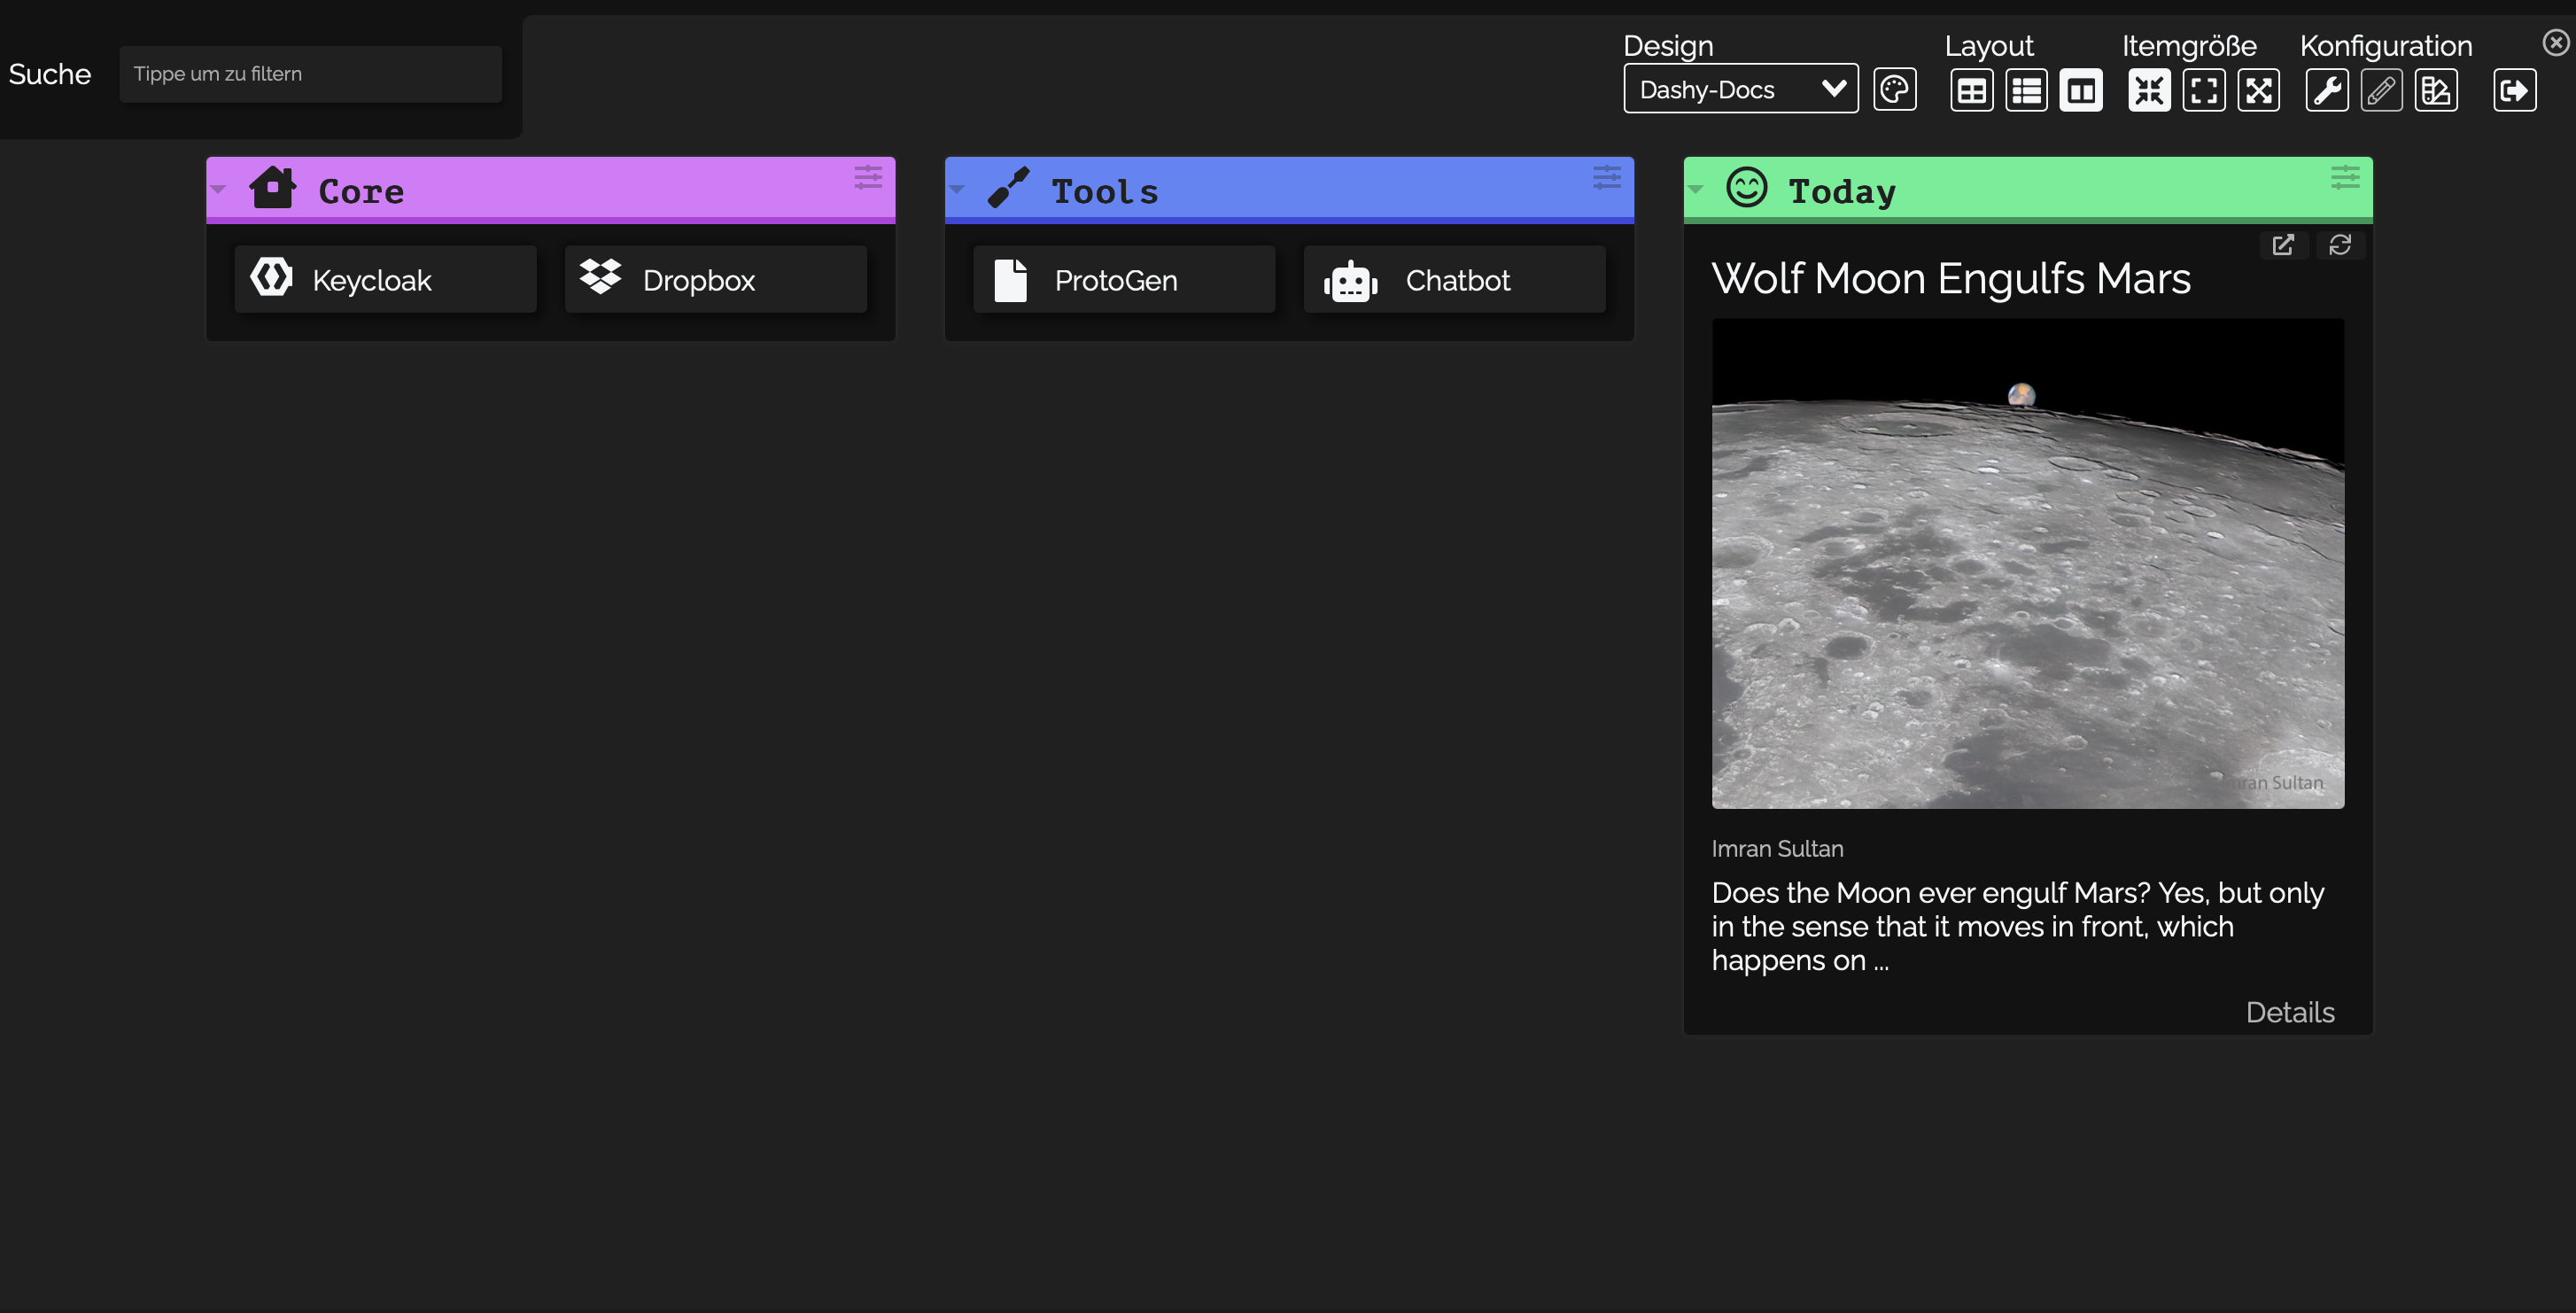Set item size to medium
Screen dimensions: 2576x1313
tap(2203, 90)
